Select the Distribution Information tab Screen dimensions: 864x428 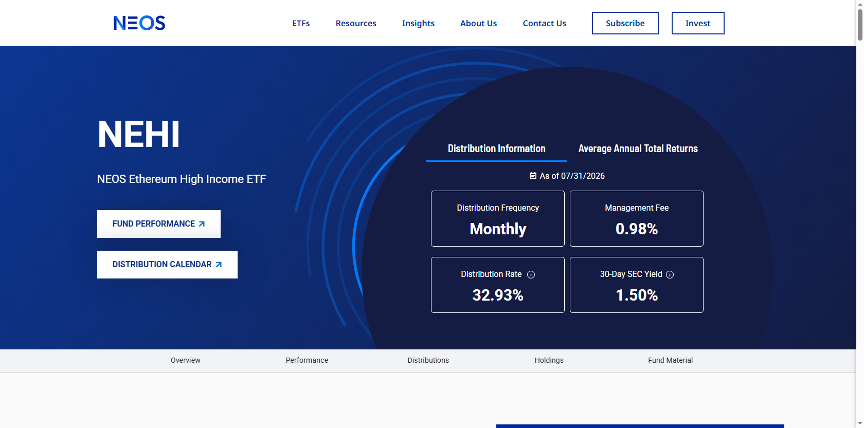pyautogui.click(x=496, y=149)
